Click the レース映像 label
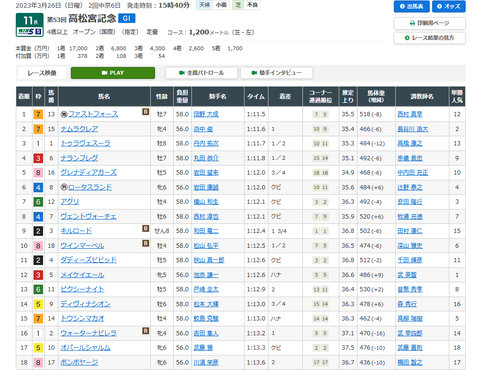The height and width of the screenshot is (376, 480). click(42, 73)
